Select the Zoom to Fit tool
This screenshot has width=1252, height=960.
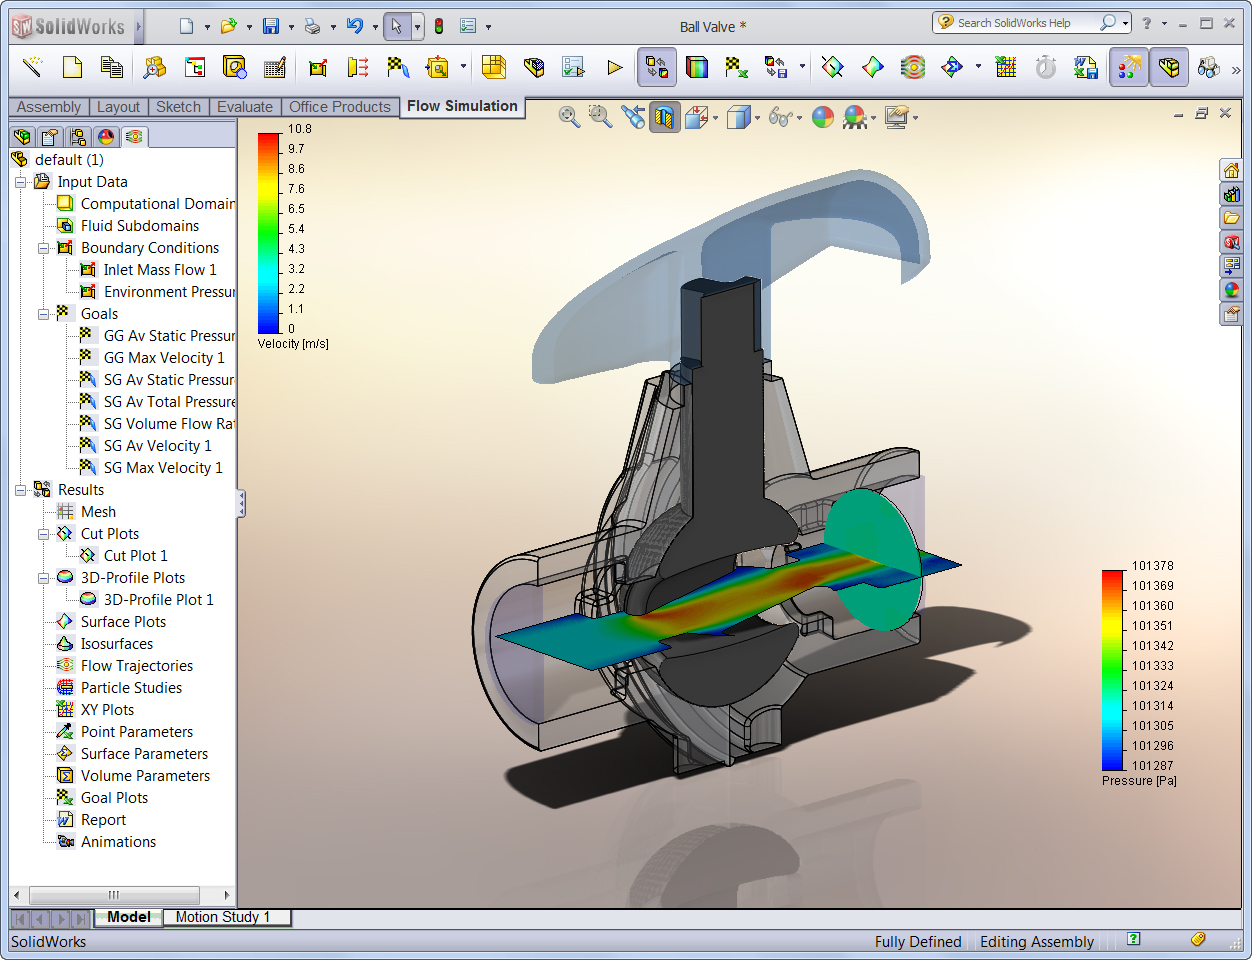pyautogui.click(x=568, y=116)
